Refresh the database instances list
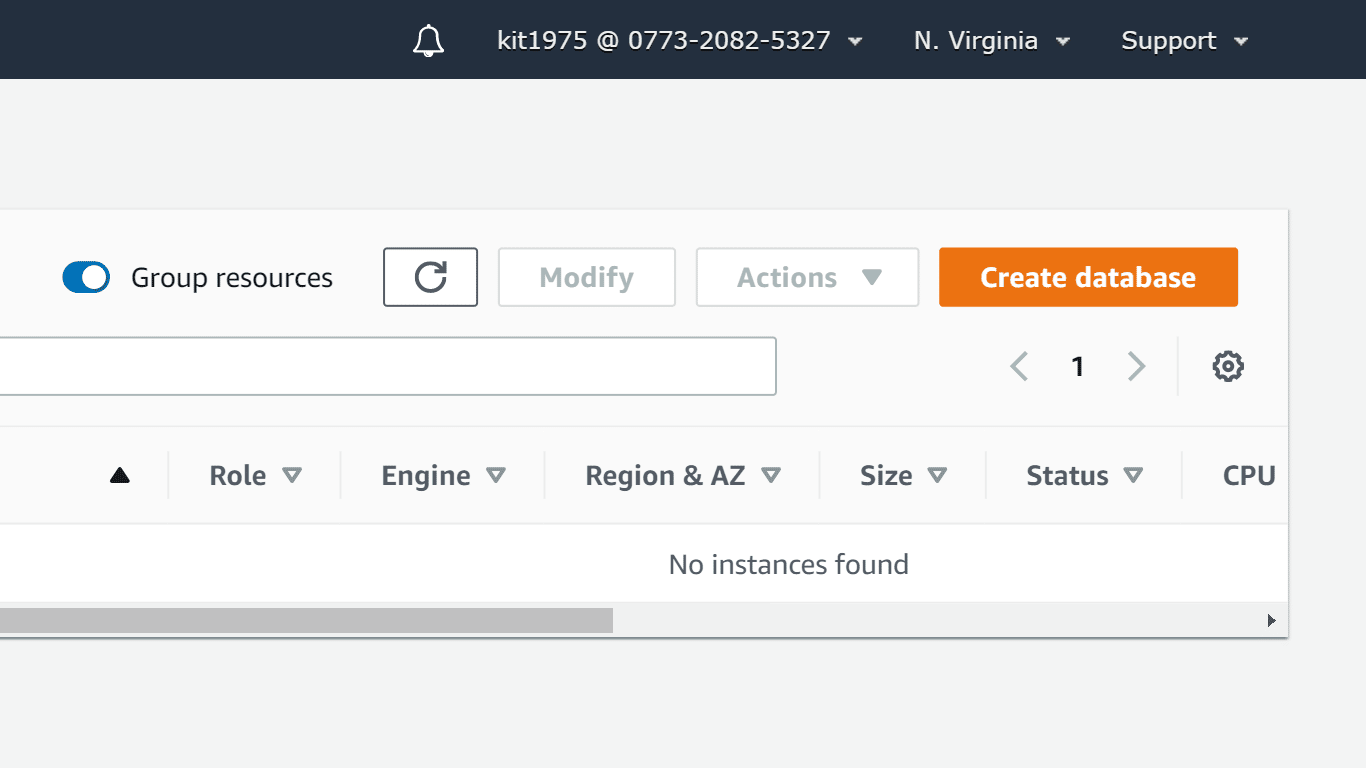This screenshot has height=768, width=1366. (x=430, y=277)
